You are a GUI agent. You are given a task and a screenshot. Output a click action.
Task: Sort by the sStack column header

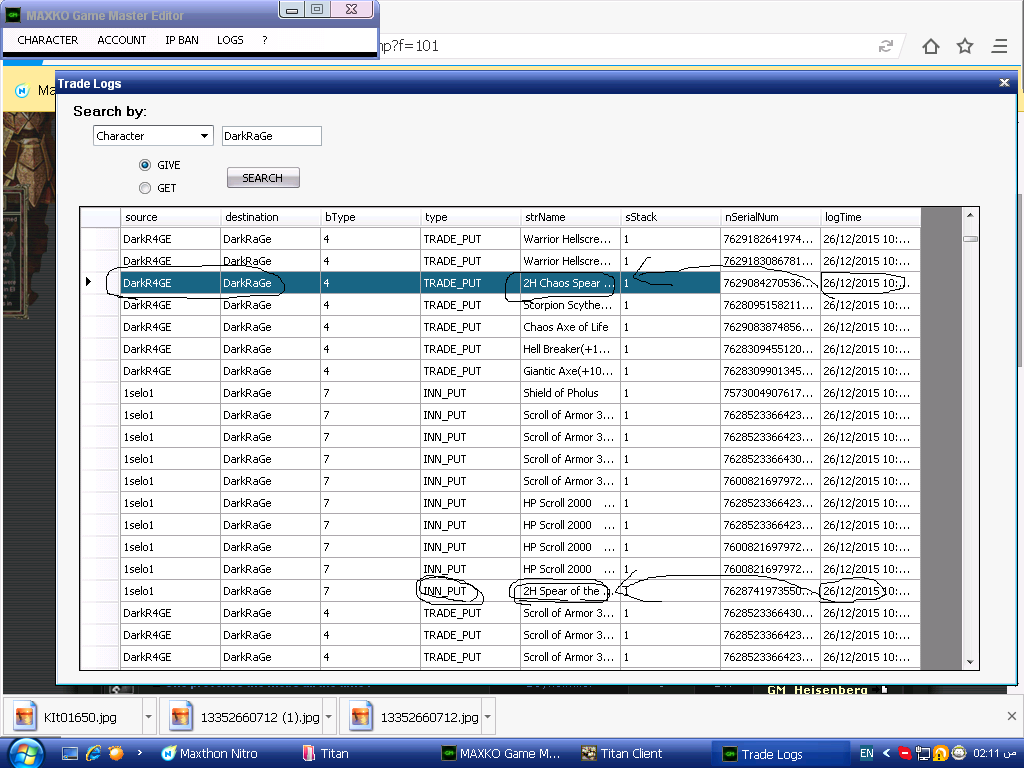pos(671,217)
